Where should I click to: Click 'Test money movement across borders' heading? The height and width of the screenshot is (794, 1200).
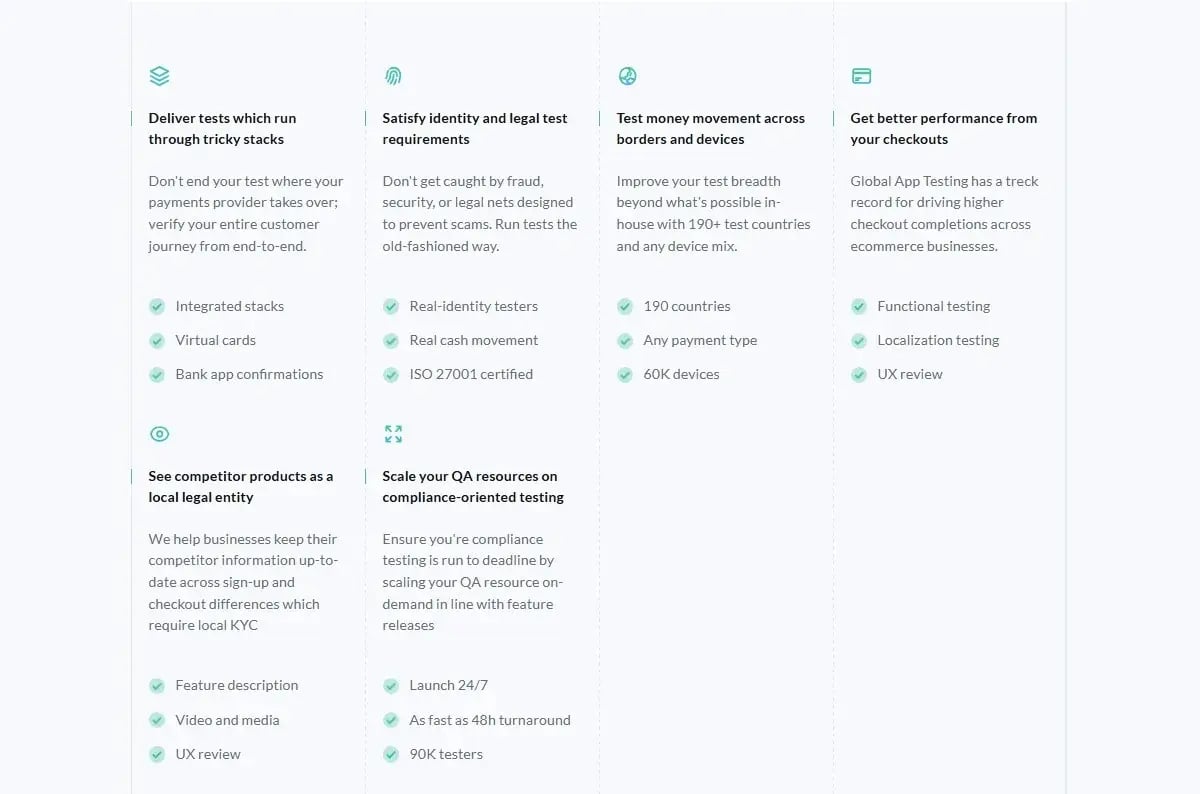click(x=710, y=129)
